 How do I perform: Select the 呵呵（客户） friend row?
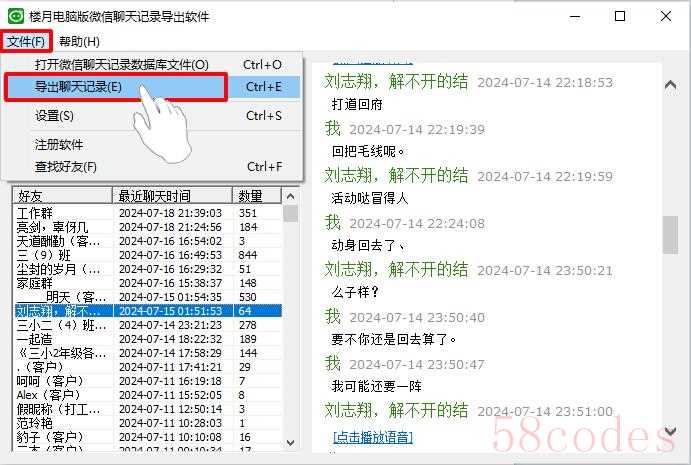(148, 381)
